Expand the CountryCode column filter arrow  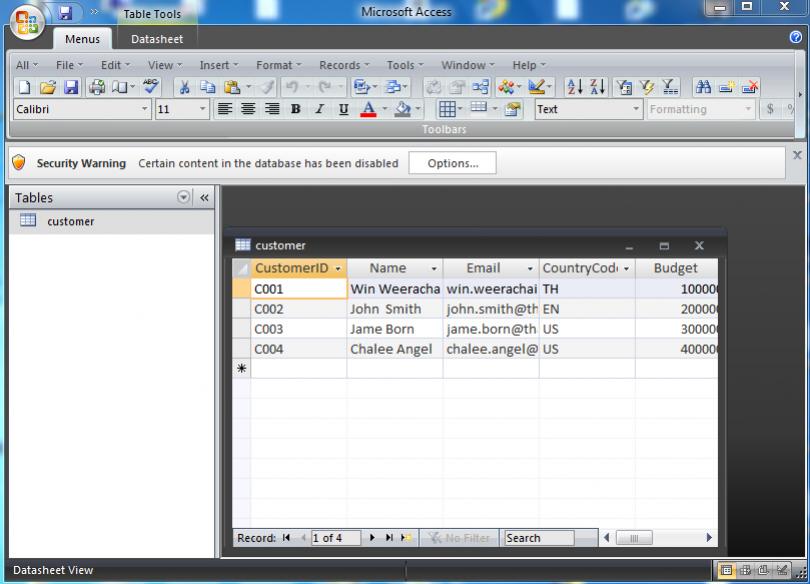tap(626, 269)
